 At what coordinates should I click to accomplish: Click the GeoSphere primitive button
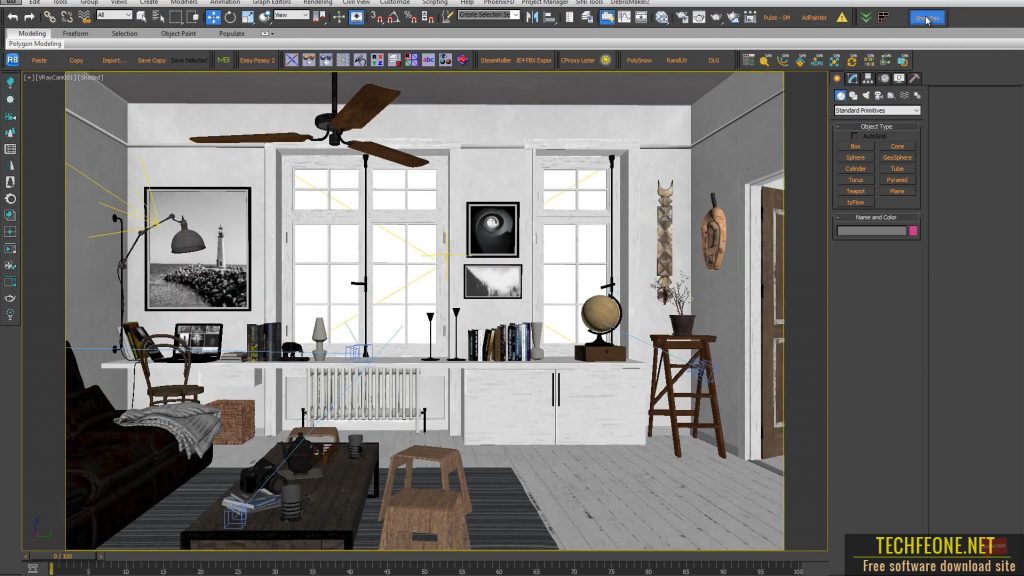pyautogui.click(x=897, y=157)
